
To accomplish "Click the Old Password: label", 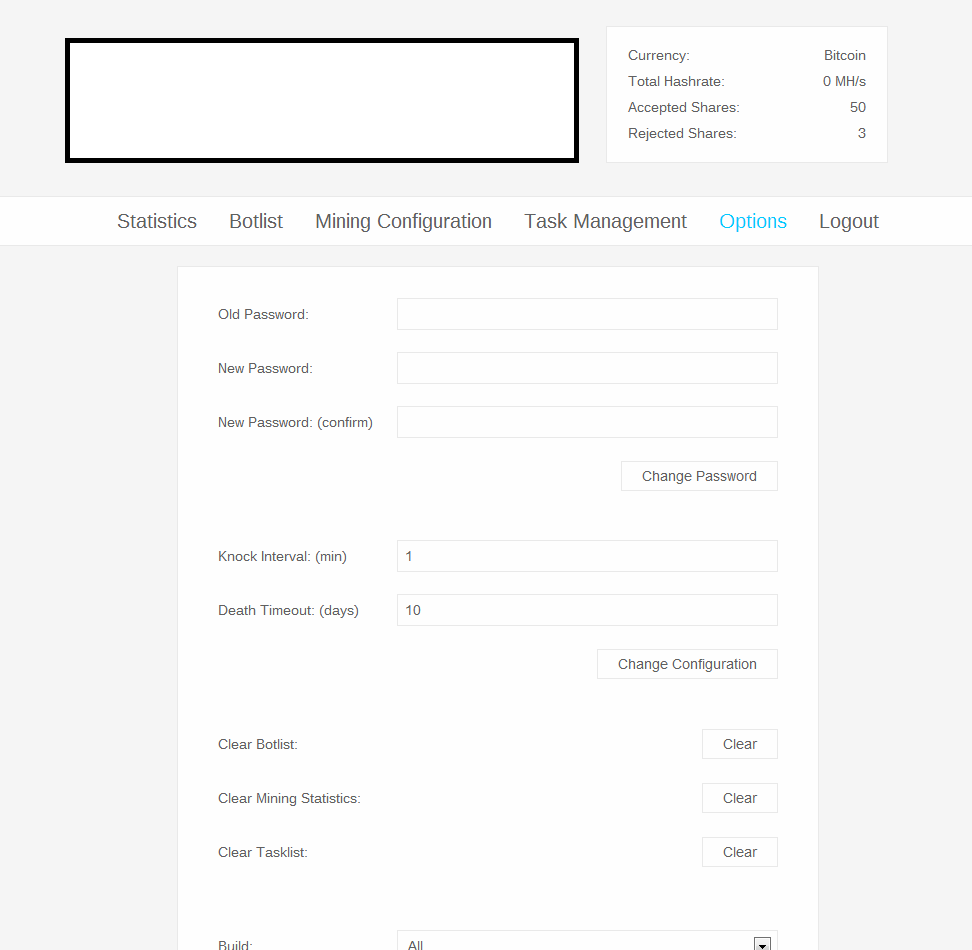I will 263,314.
